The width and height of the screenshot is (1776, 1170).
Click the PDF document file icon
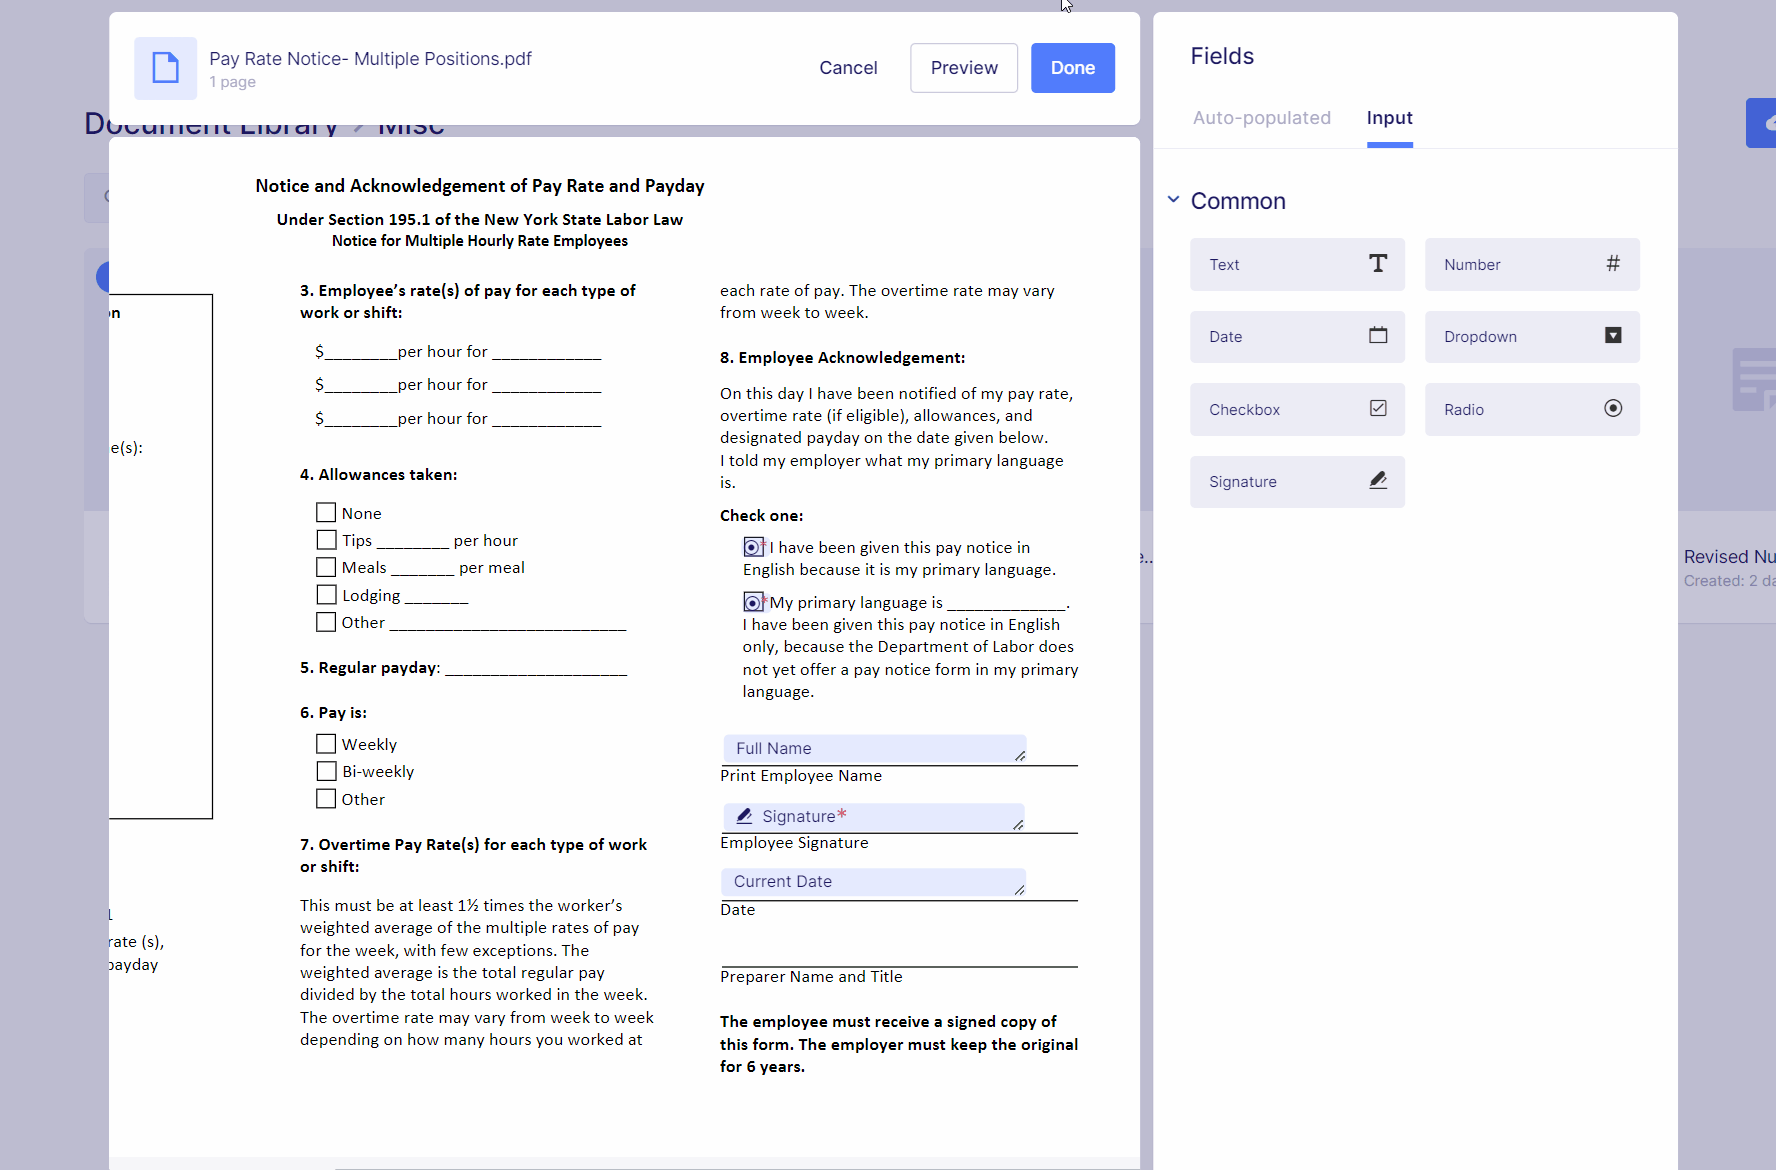(165, 68)
